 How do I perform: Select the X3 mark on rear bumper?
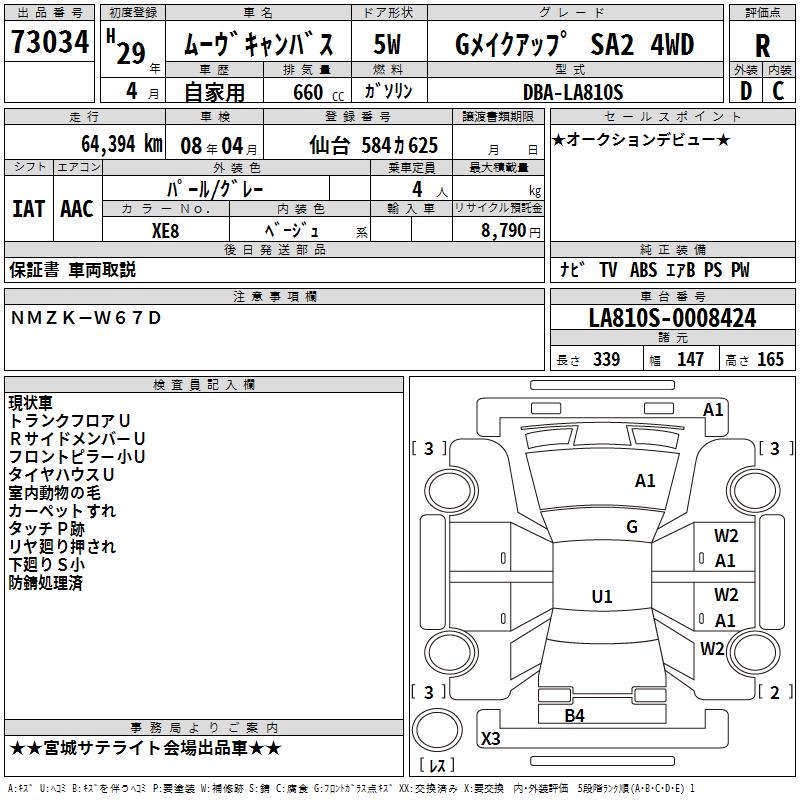[491, 738]
